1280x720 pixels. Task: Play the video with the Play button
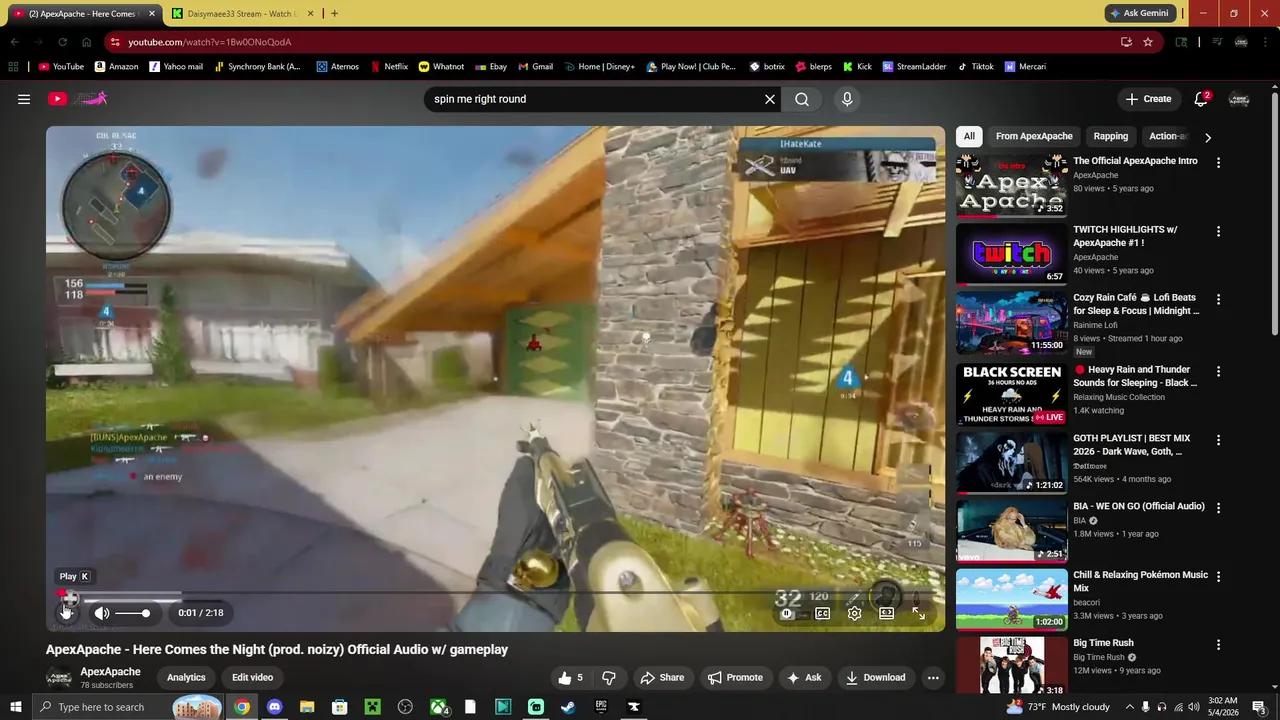click(66, 612)
